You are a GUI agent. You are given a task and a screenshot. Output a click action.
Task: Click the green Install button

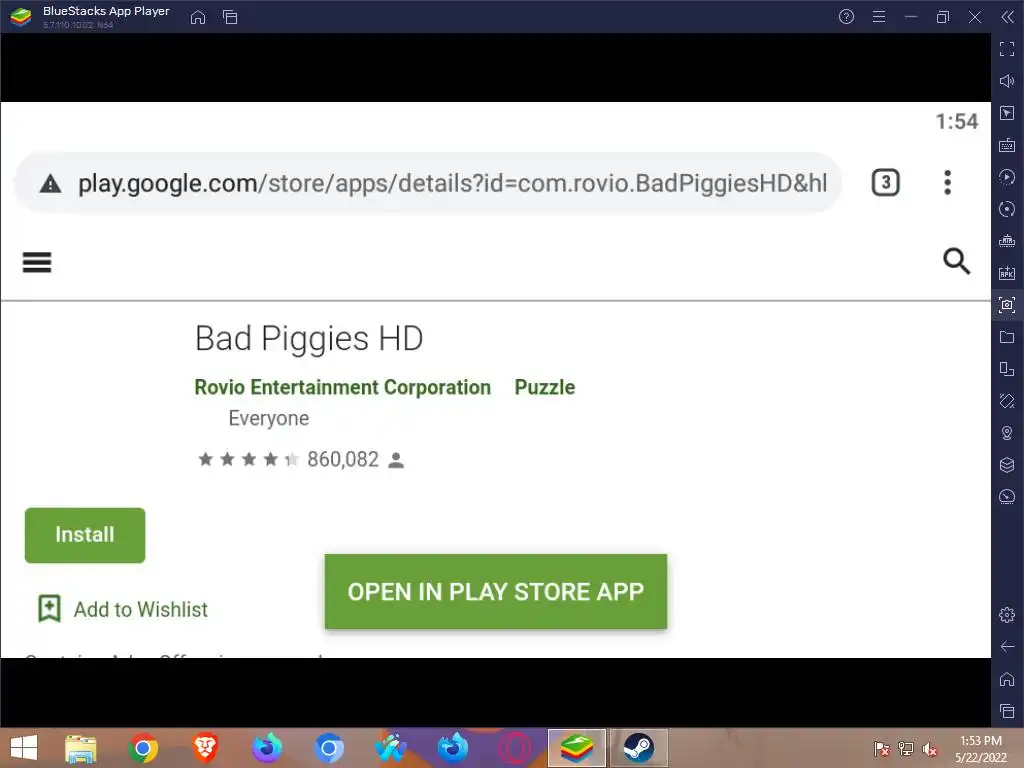[85, 535]
